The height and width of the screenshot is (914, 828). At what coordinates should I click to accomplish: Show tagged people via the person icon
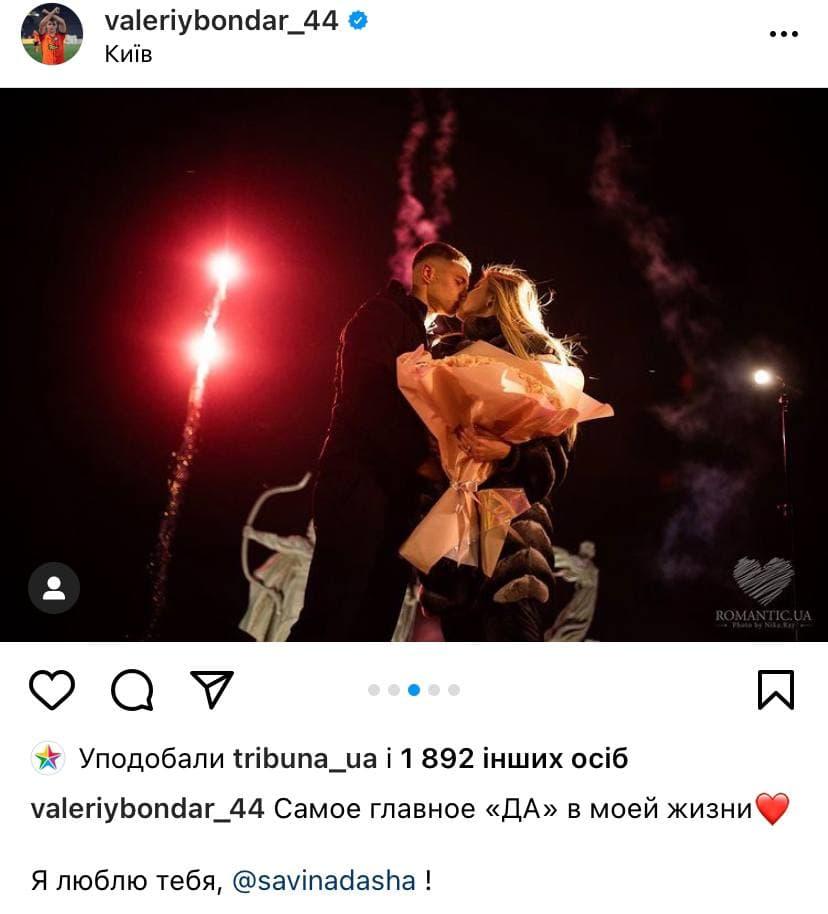click(x=54, y=588)
